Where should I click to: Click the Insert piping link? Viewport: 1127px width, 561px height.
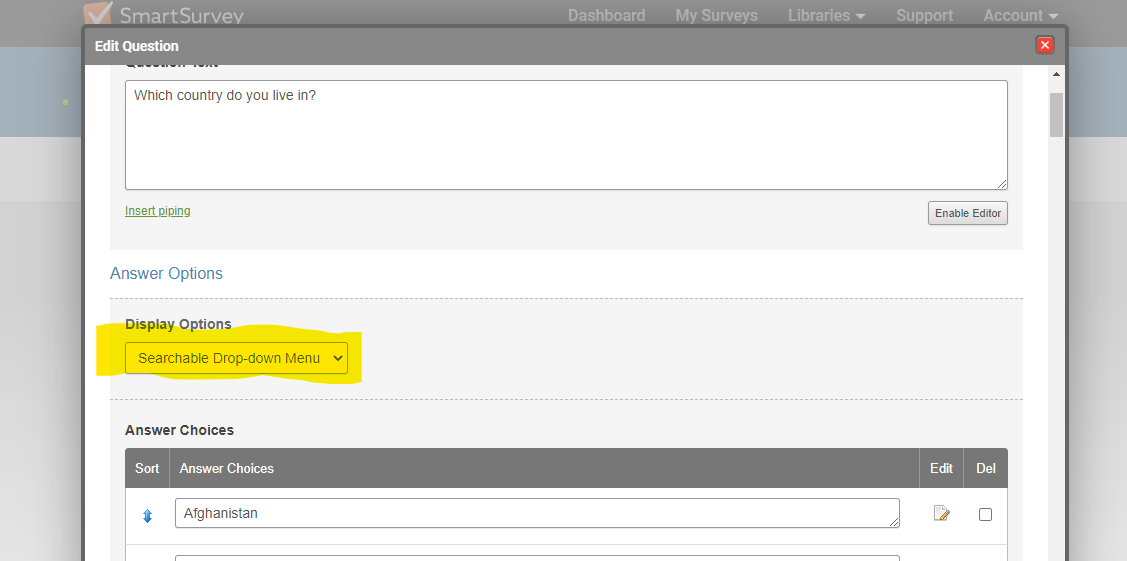[x=157, y=211]
